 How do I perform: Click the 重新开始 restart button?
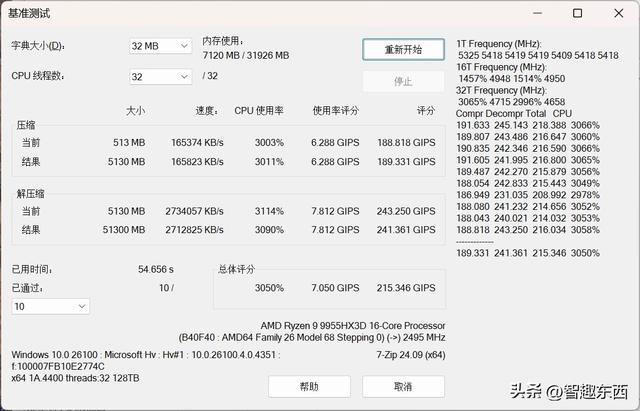(403, 50)
